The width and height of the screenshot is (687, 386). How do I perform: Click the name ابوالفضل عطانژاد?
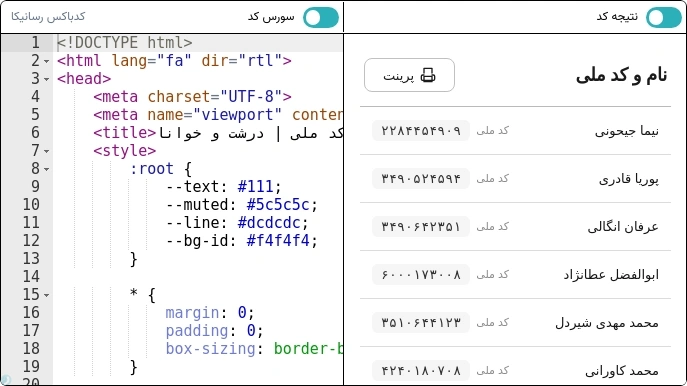tap(611, 275)
